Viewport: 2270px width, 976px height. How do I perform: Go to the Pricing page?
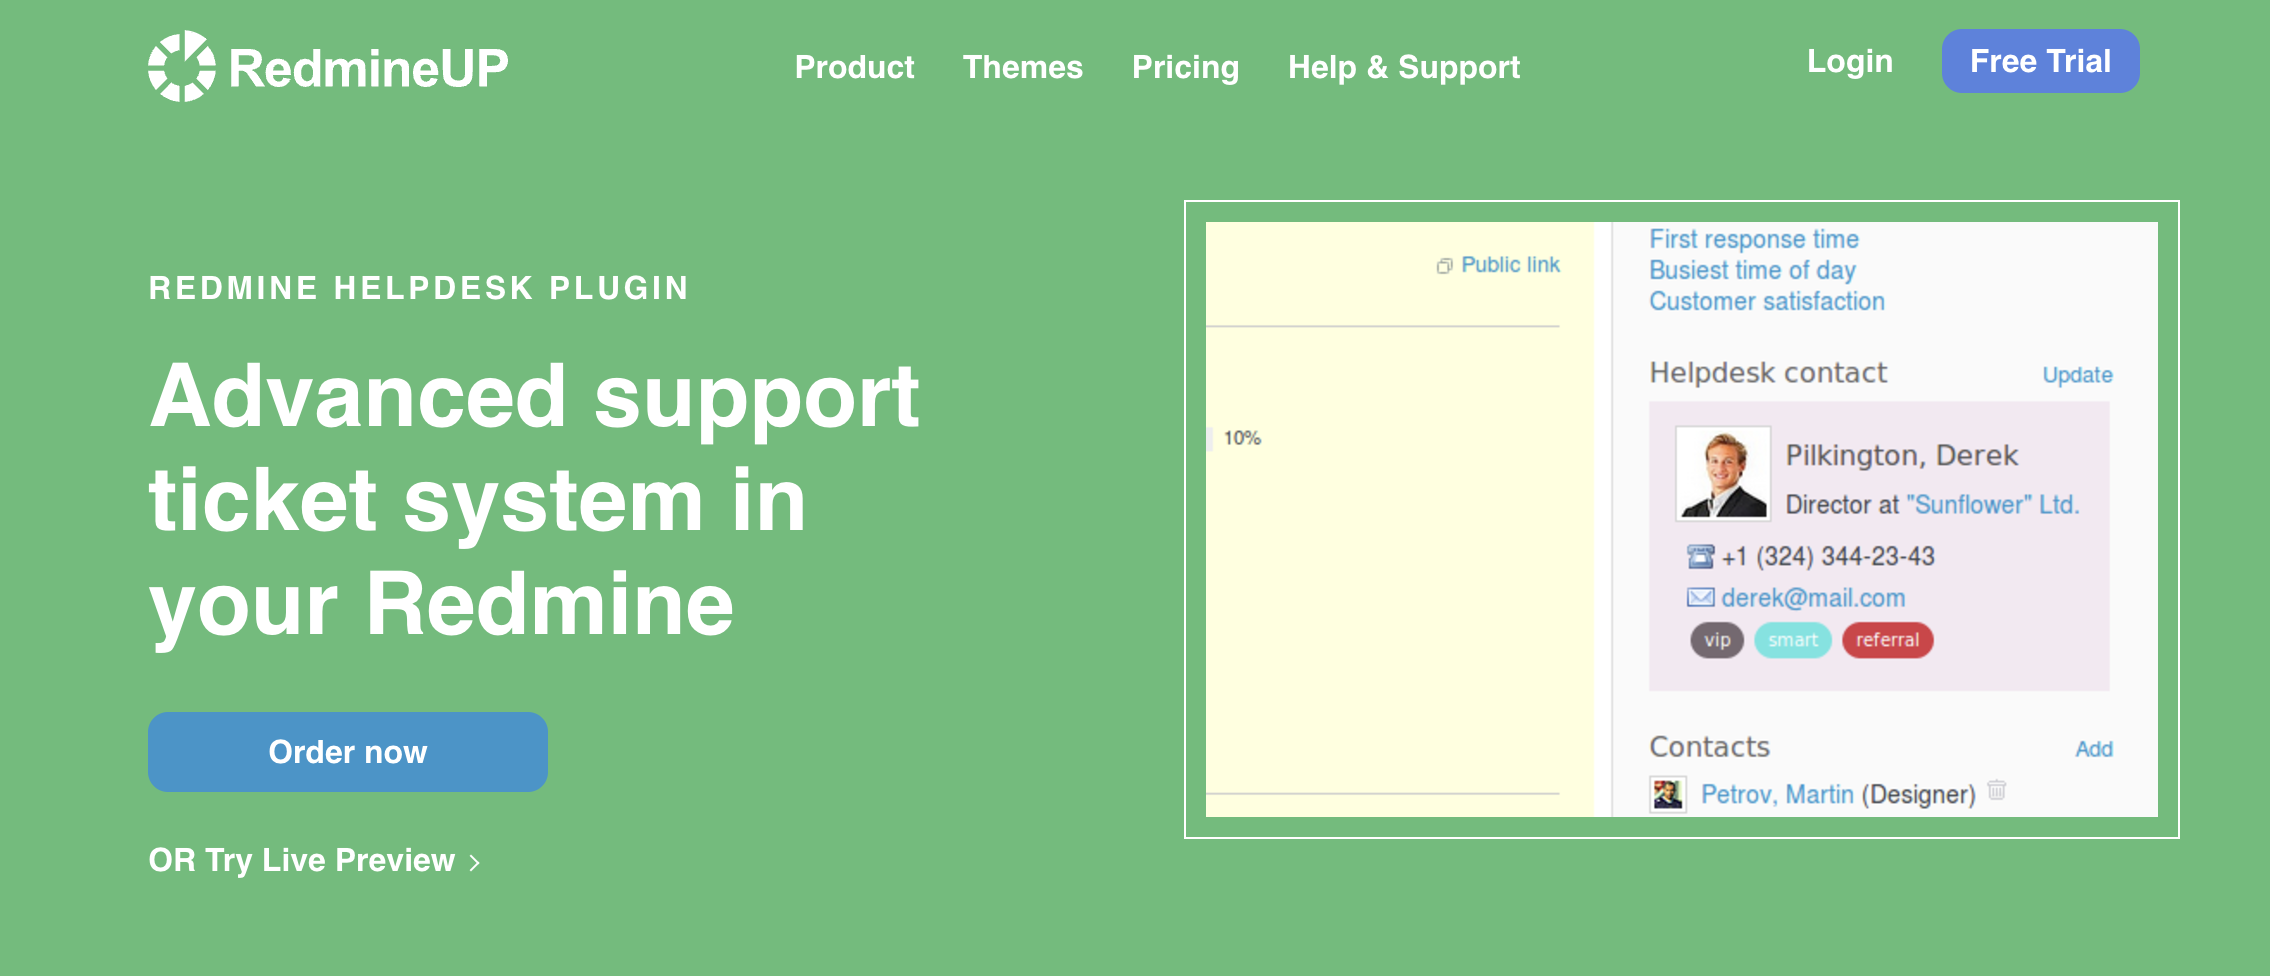click(x=1185, y=67)
